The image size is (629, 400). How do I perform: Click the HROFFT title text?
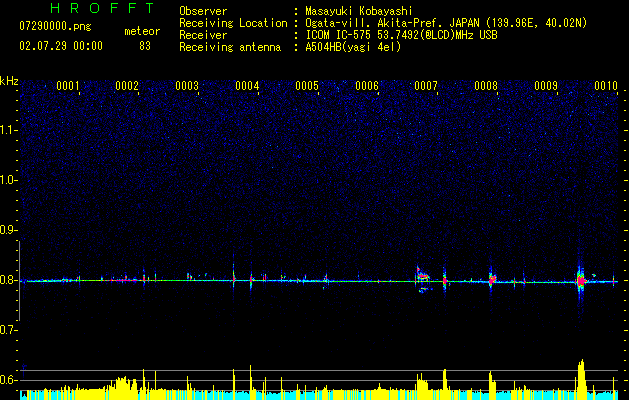[x=103, y=8]
